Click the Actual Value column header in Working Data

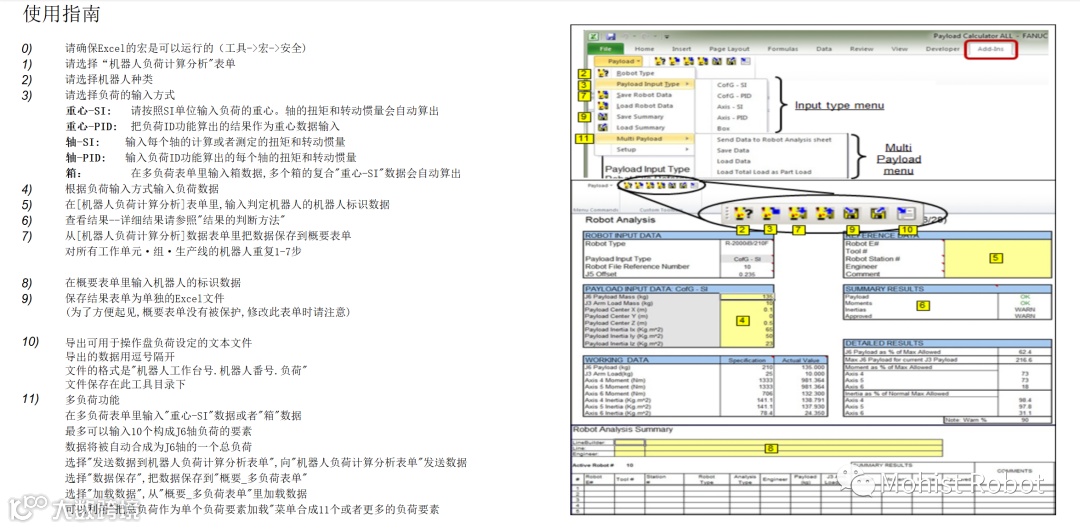click(x=800, y=360)
